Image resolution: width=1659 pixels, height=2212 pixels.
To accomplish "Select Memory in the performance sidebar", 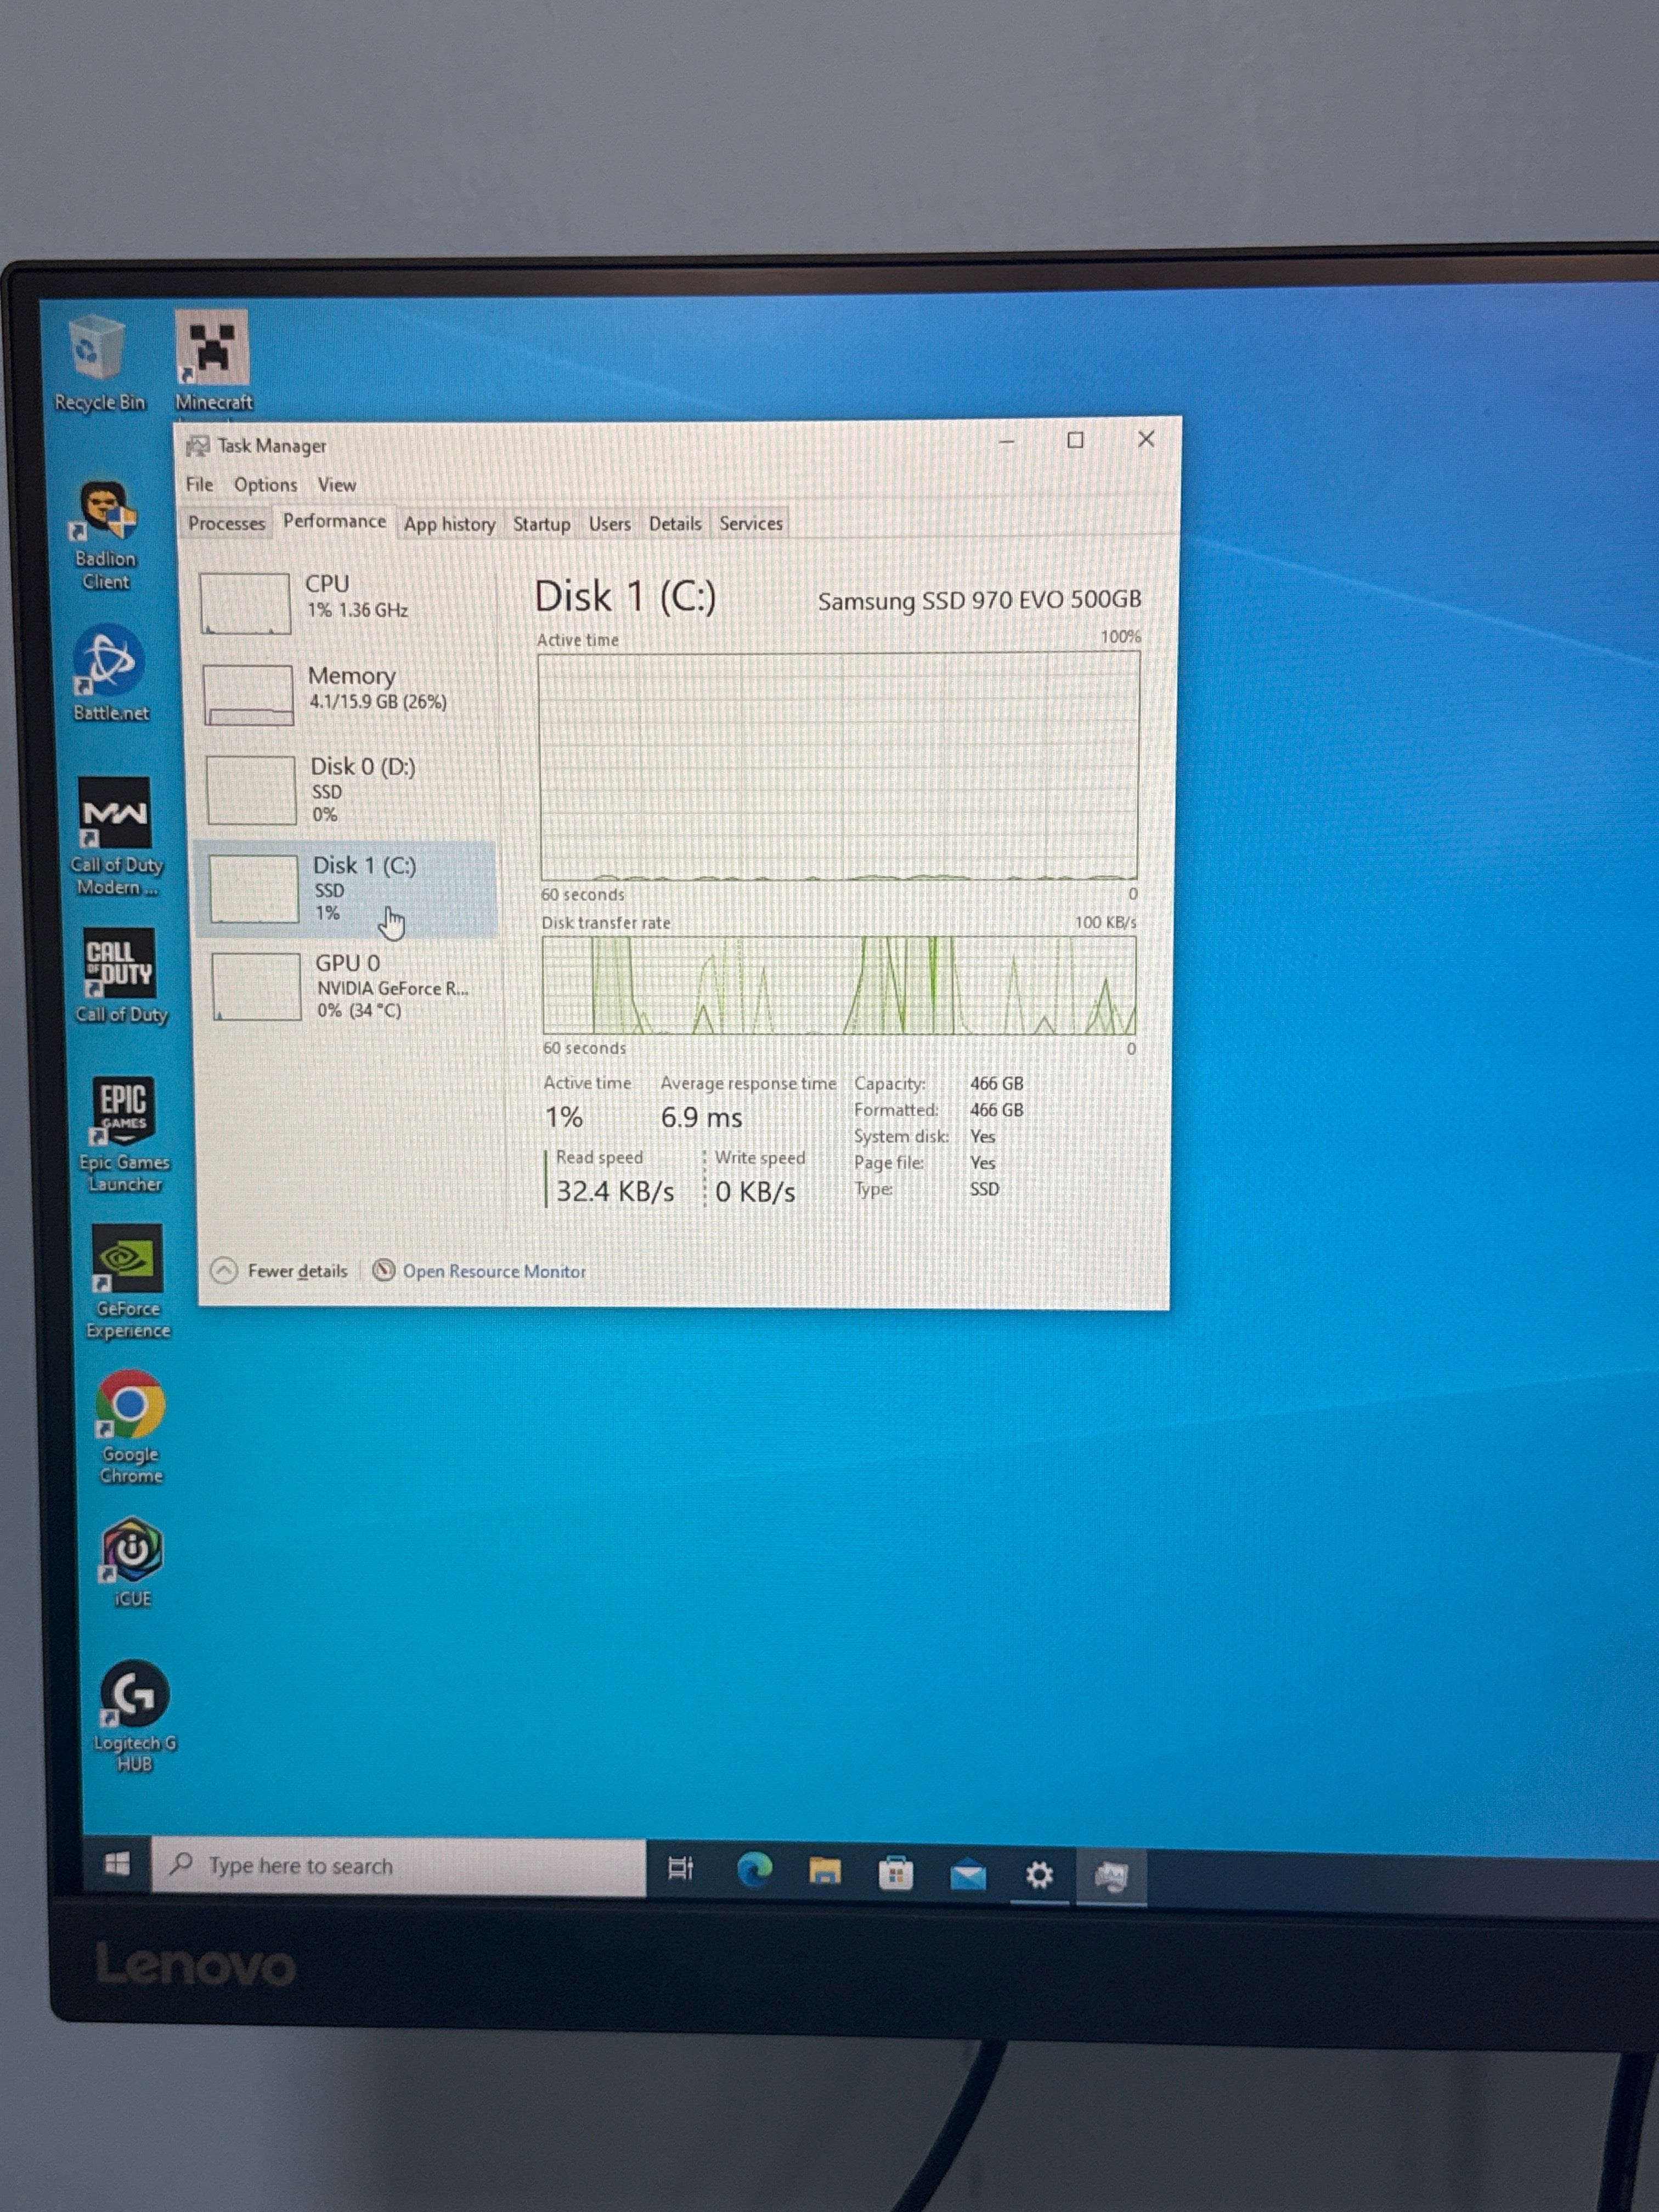I will (x=346, y=692).
